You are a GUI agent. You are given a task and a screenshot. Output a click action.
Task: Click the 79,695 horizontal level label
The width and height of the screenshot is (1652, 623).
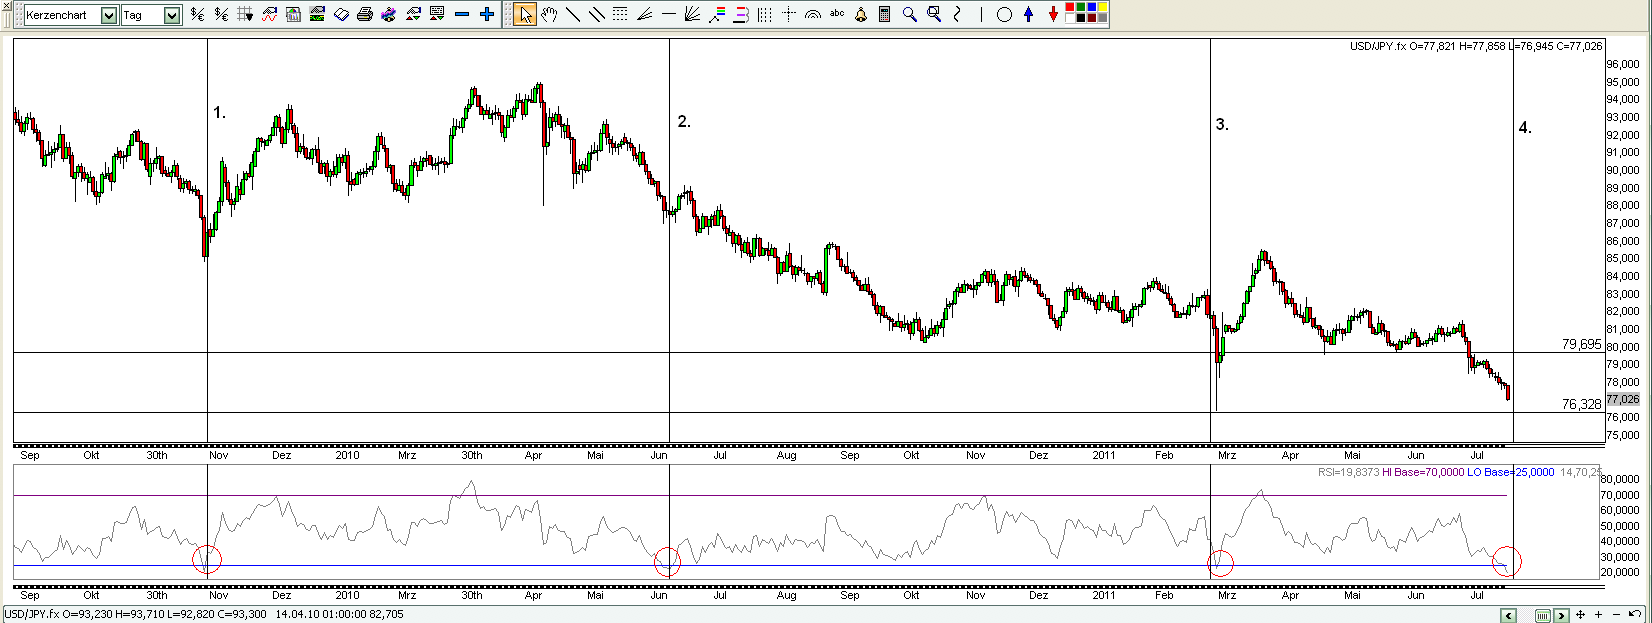(1581, 344)
